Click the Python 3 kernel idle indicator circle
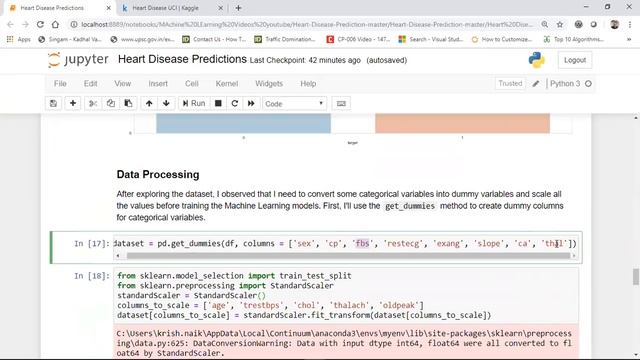Viewport: 640px width, 360px height. coord(588,84)
